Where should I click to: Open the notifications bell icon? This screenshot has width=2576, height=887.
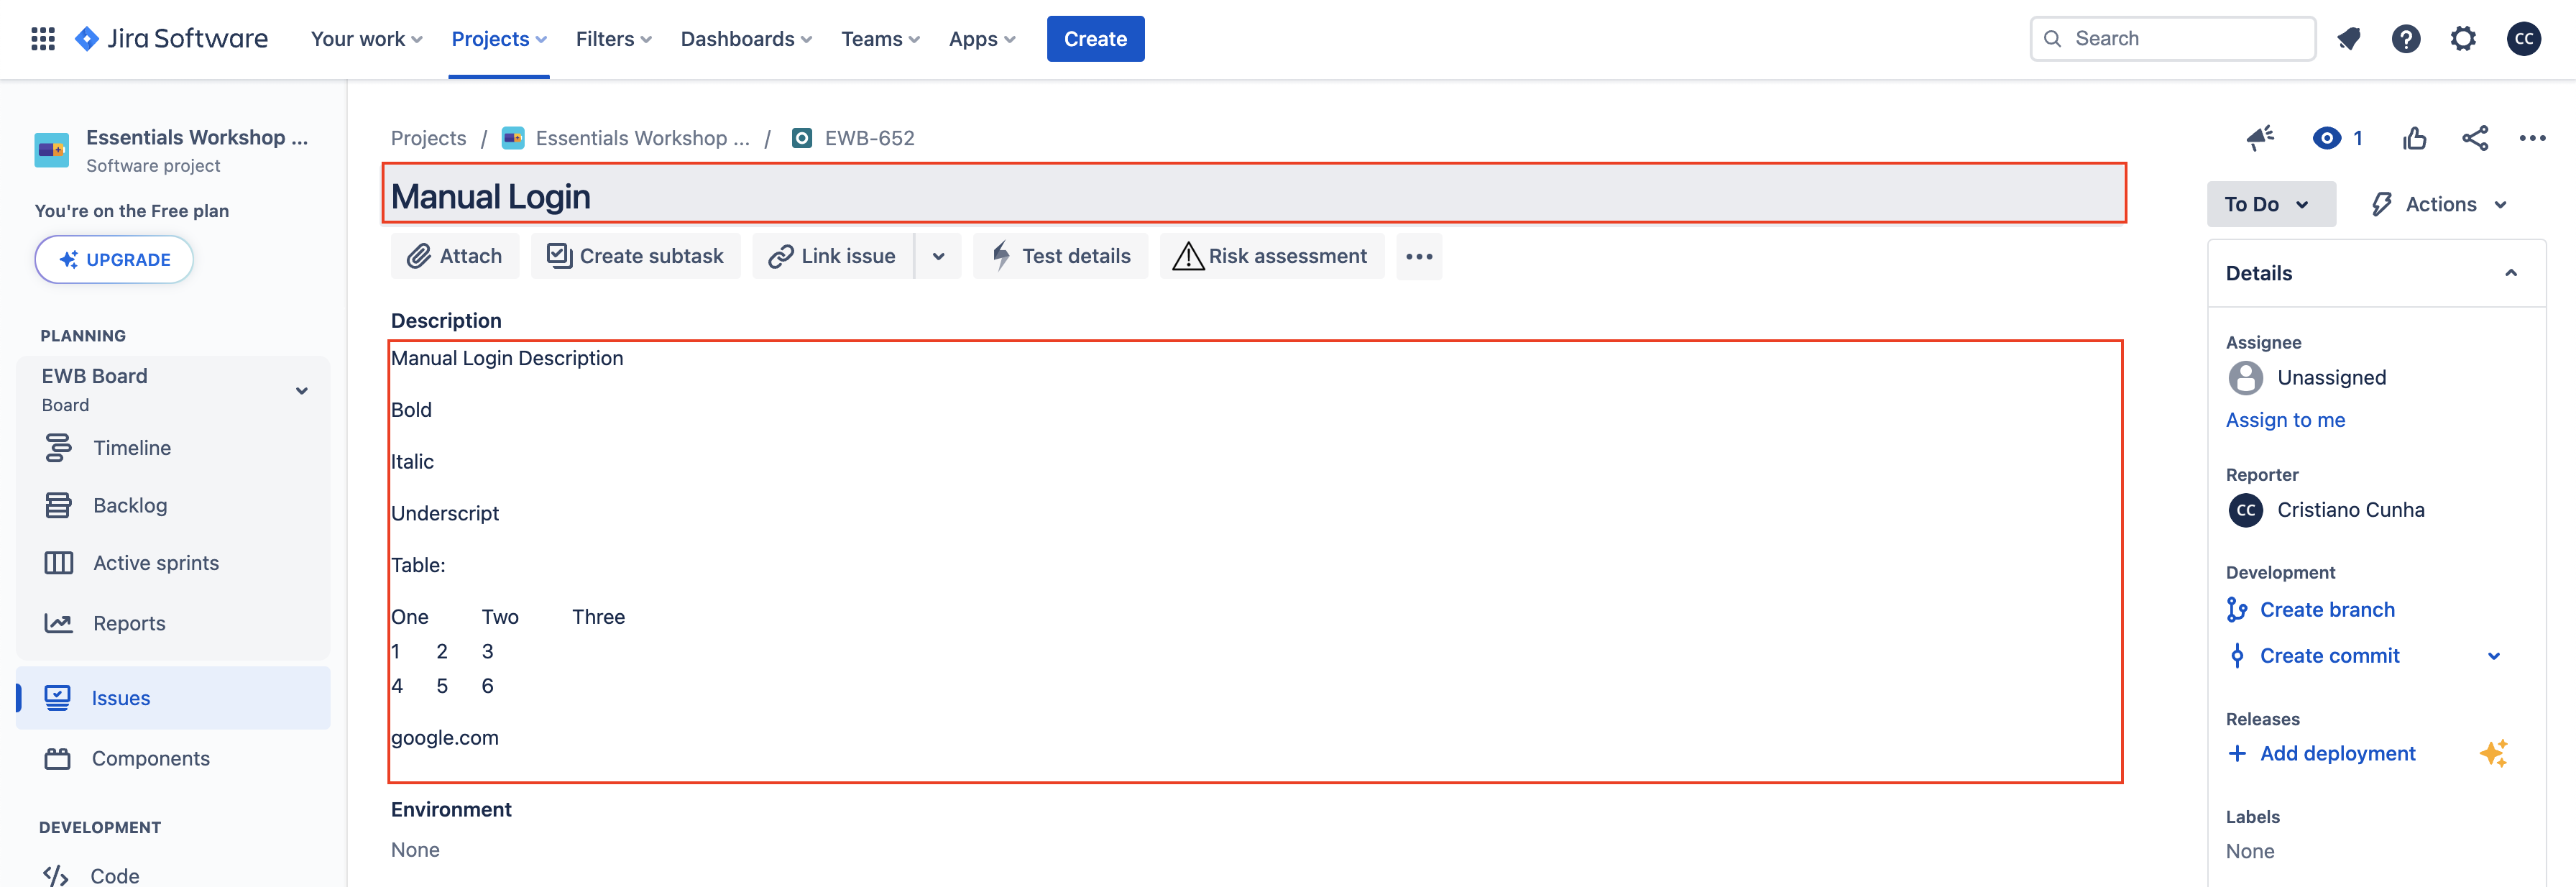pyautogui.click(x=2349, y=39)
